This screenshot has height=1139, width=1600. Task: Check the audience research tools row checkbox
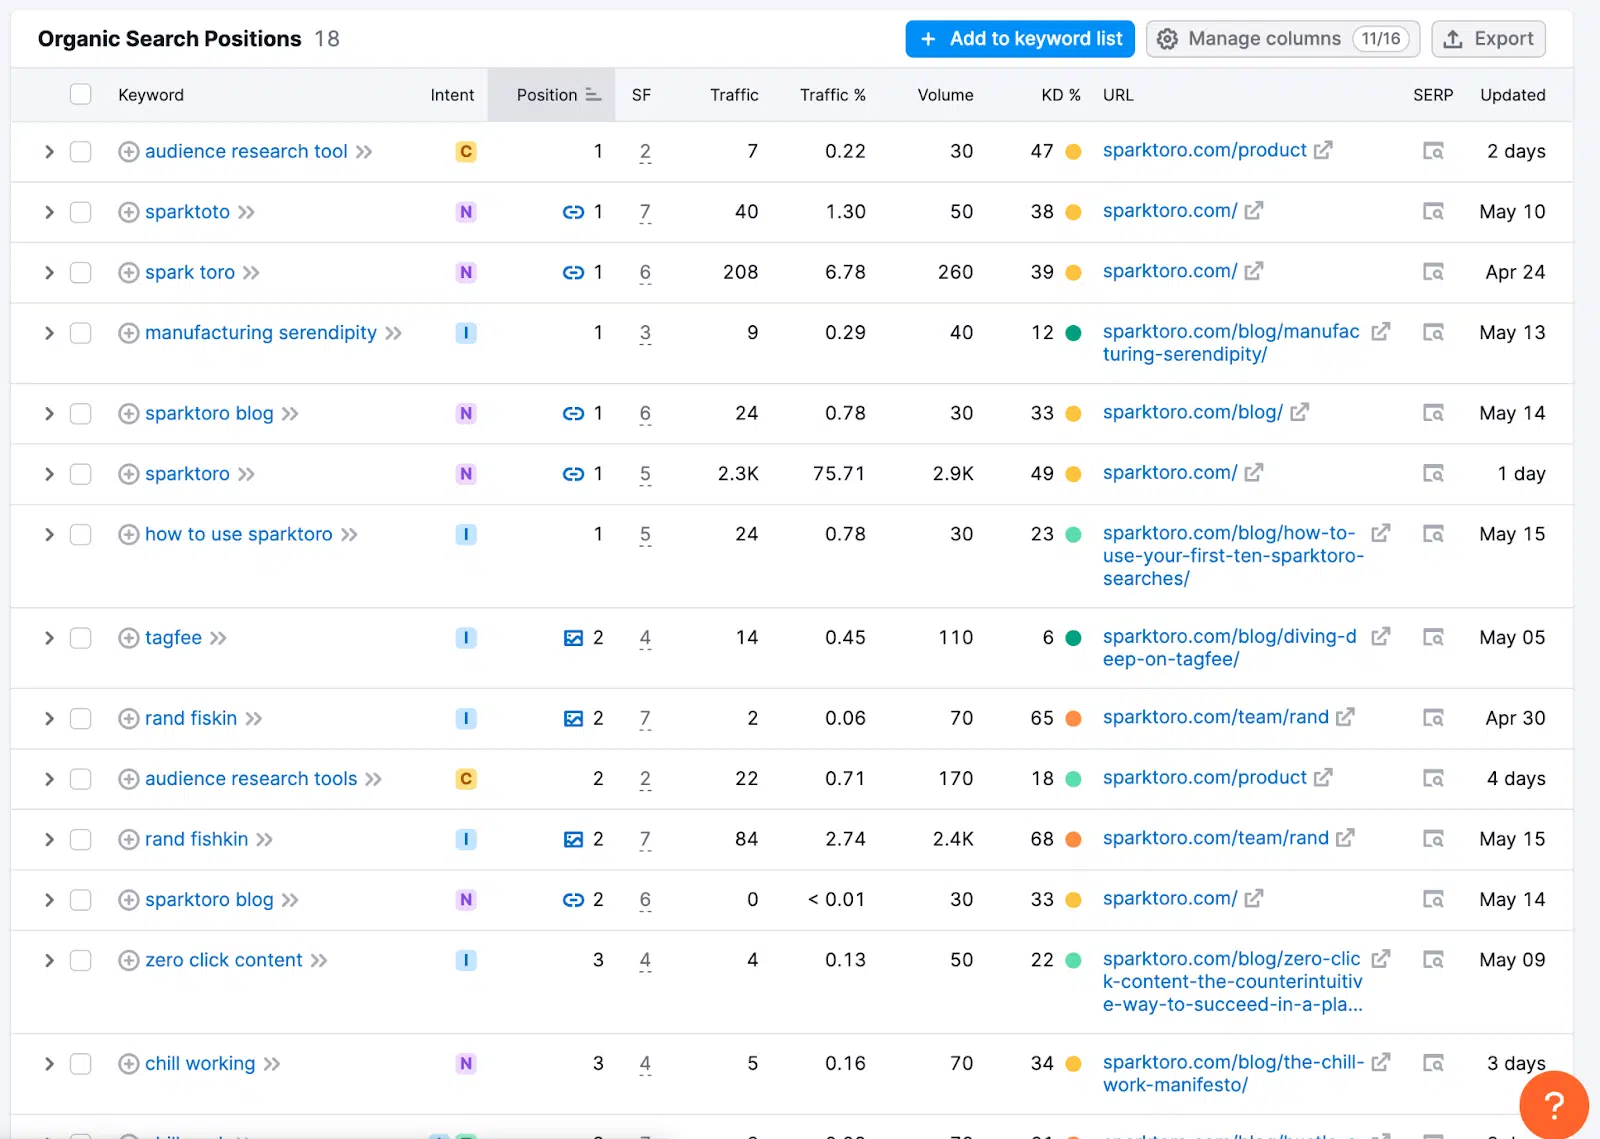(x=81, y=779)
